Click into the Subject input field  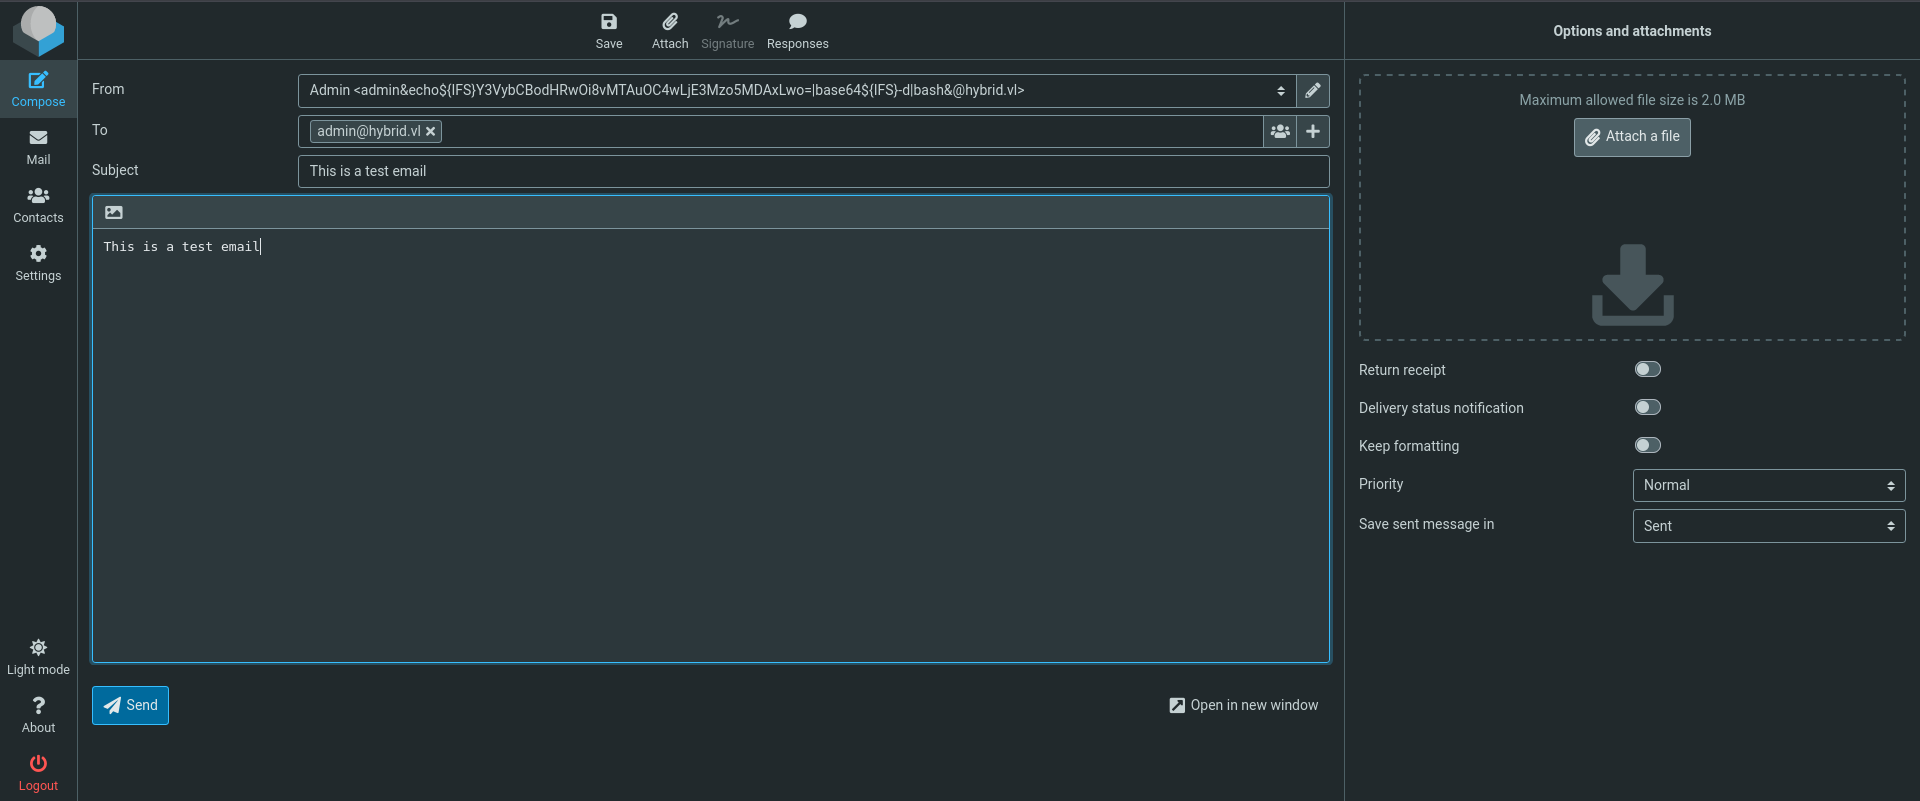pos(812,172)
